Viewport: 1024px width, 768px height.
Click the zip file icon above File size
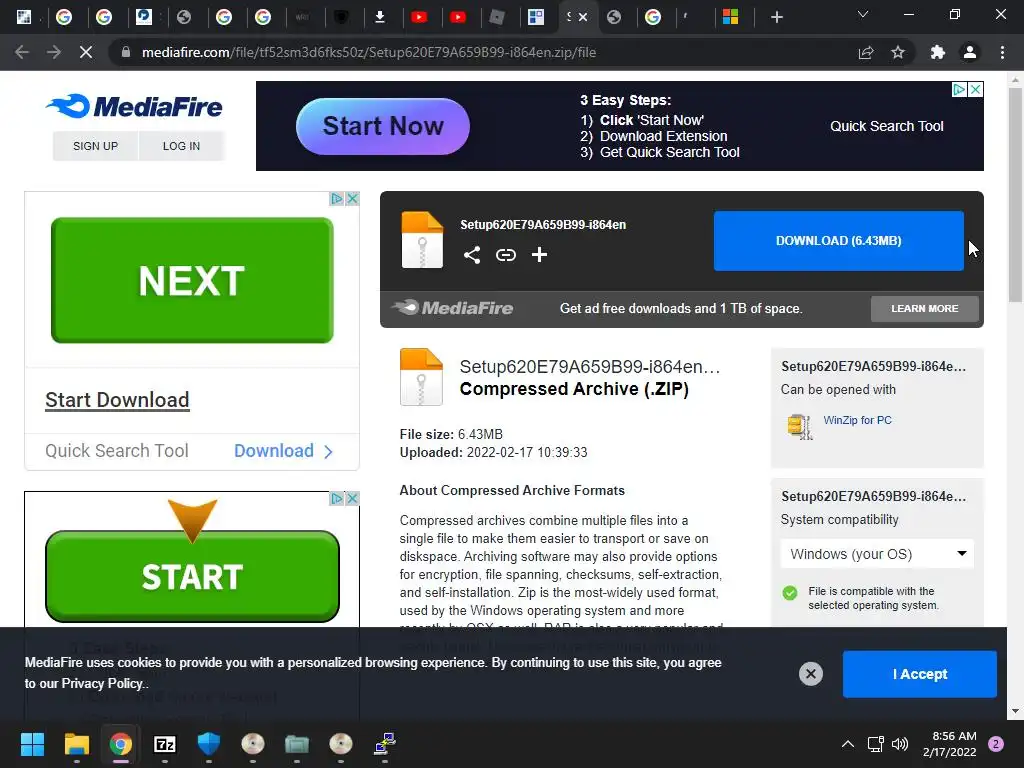click(x=421, y=377)
